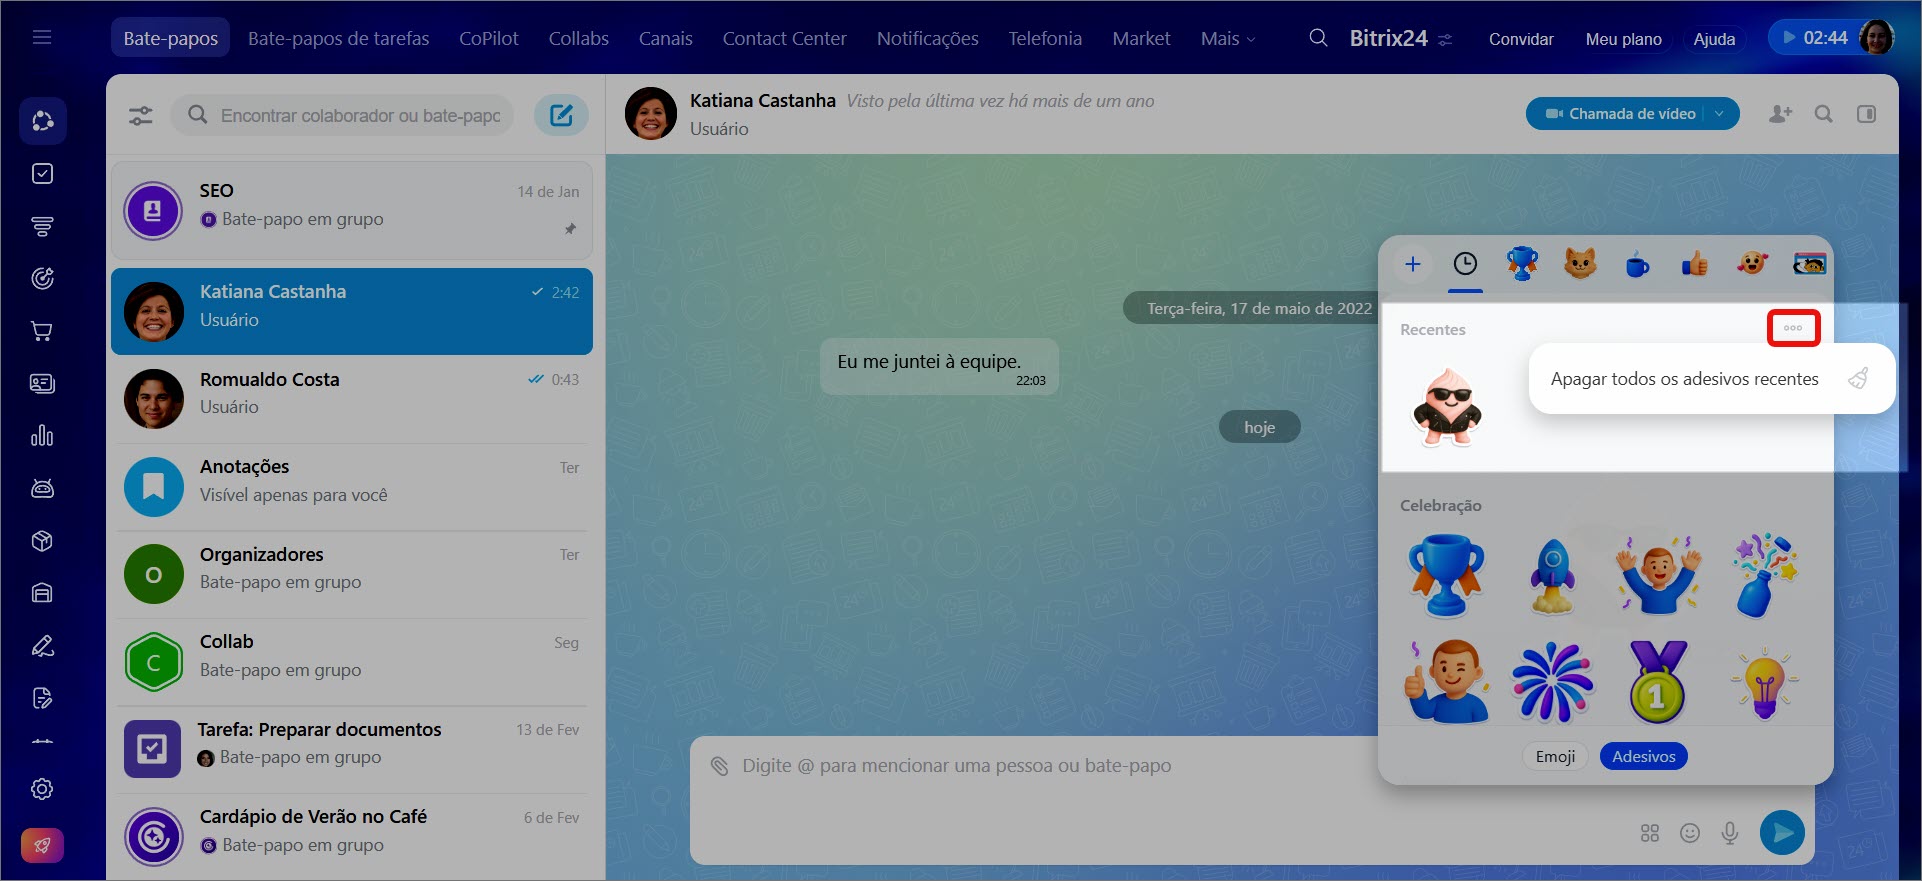Select the thumbs-up sticker pack icon
This screenshot has width=1922, height=881.
tap(1695, 264)
